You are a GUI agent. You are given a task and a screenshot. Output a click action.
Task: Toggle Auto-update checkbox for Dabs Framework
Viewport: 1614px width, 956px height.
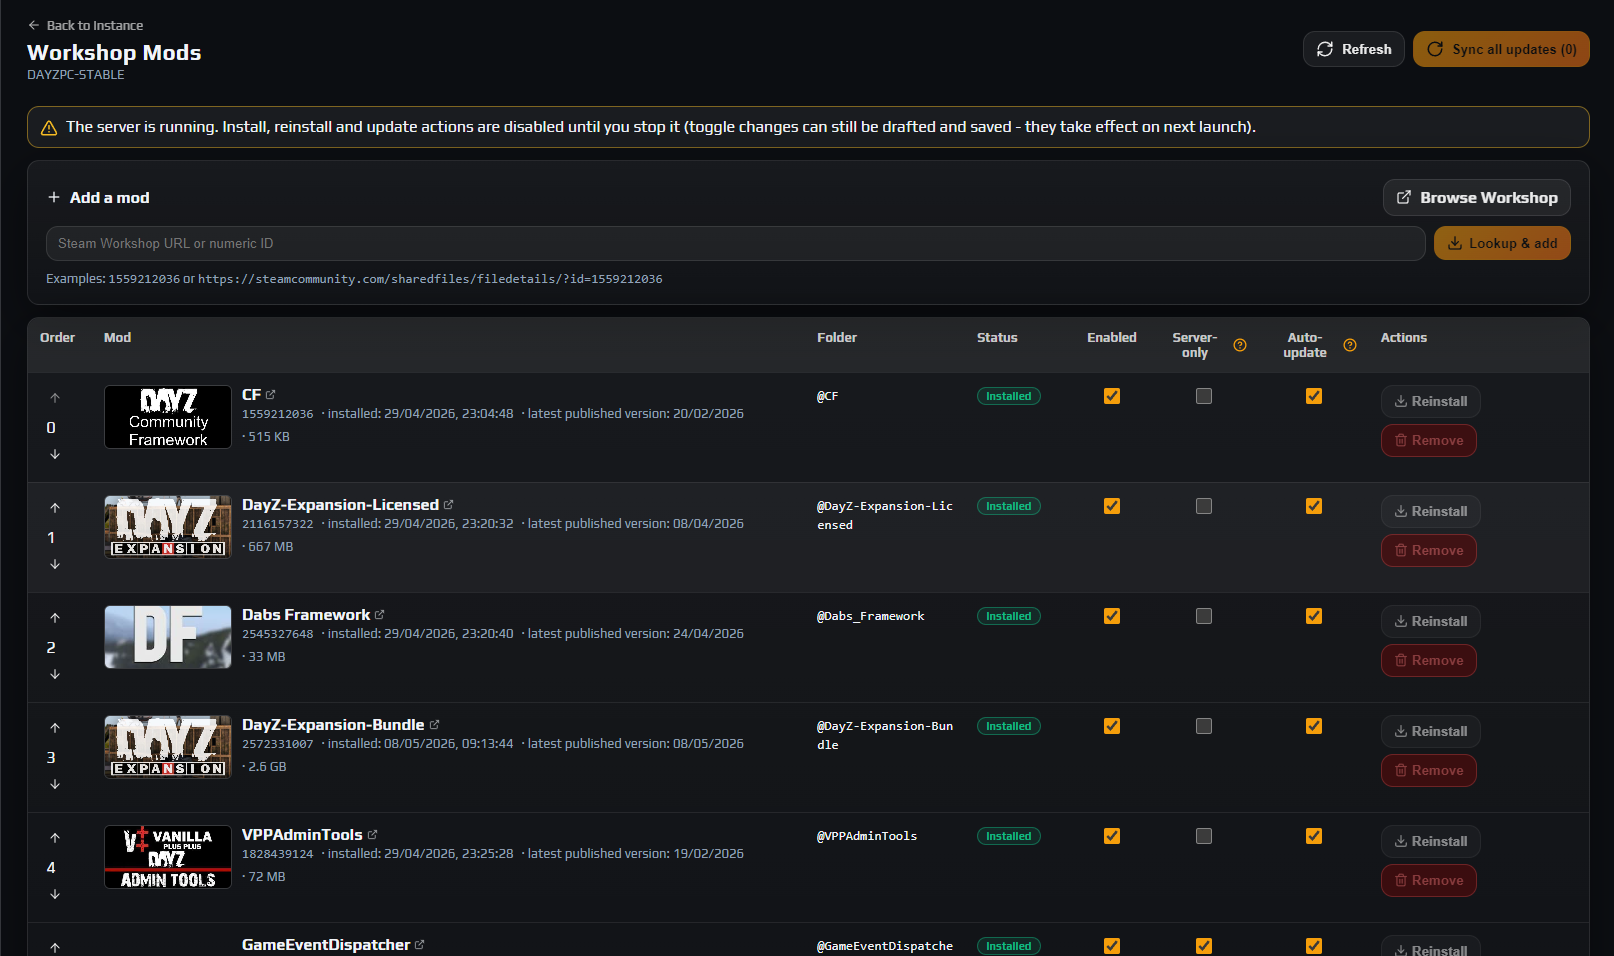tap(1314, 616)
